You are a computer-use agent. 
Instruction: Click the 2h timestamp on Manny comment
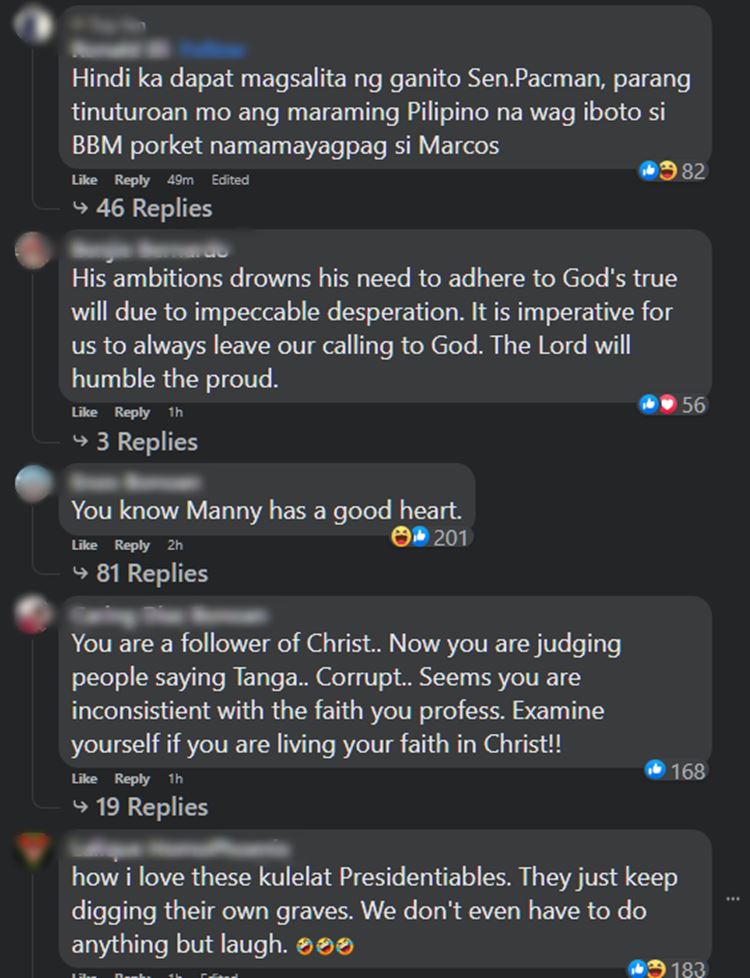[x=175, y=545]
